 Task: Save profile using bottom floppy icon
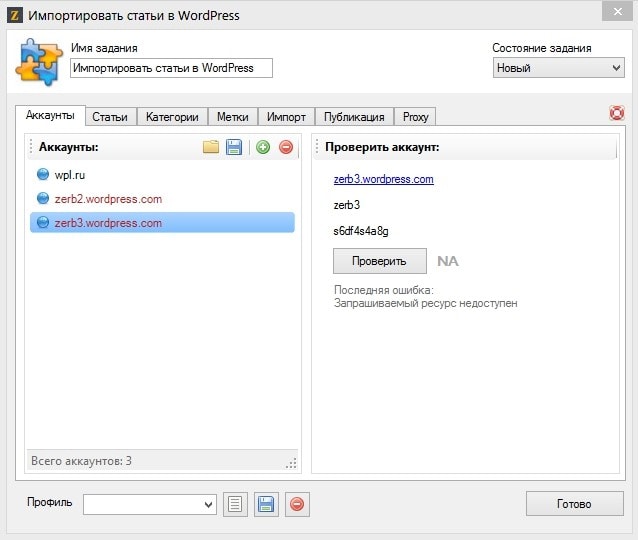(x=266, y=504)
